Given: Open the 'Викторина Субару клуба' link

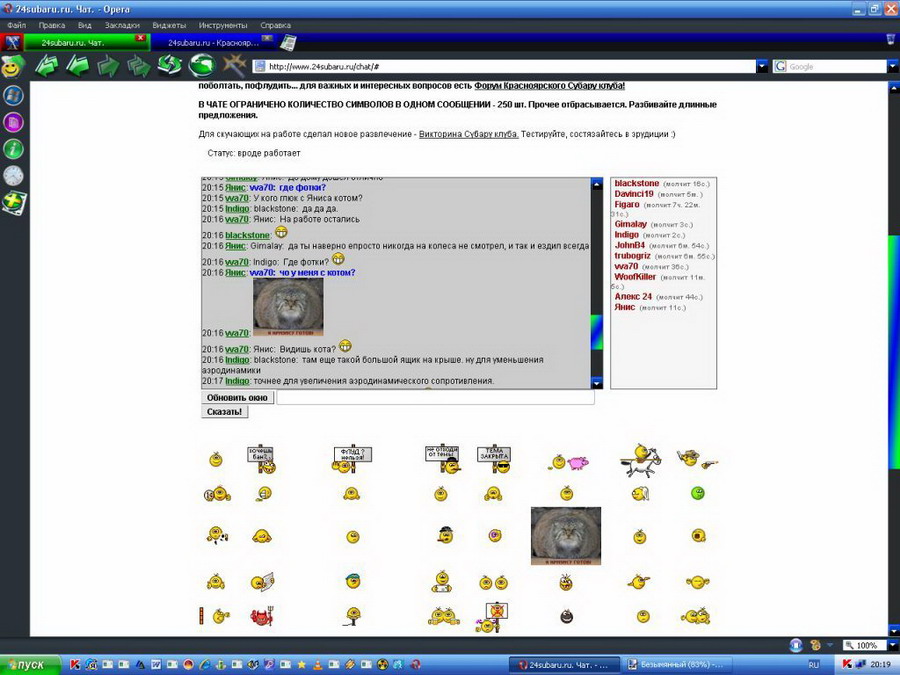Looking at the screenshot, I should point(468,134).
